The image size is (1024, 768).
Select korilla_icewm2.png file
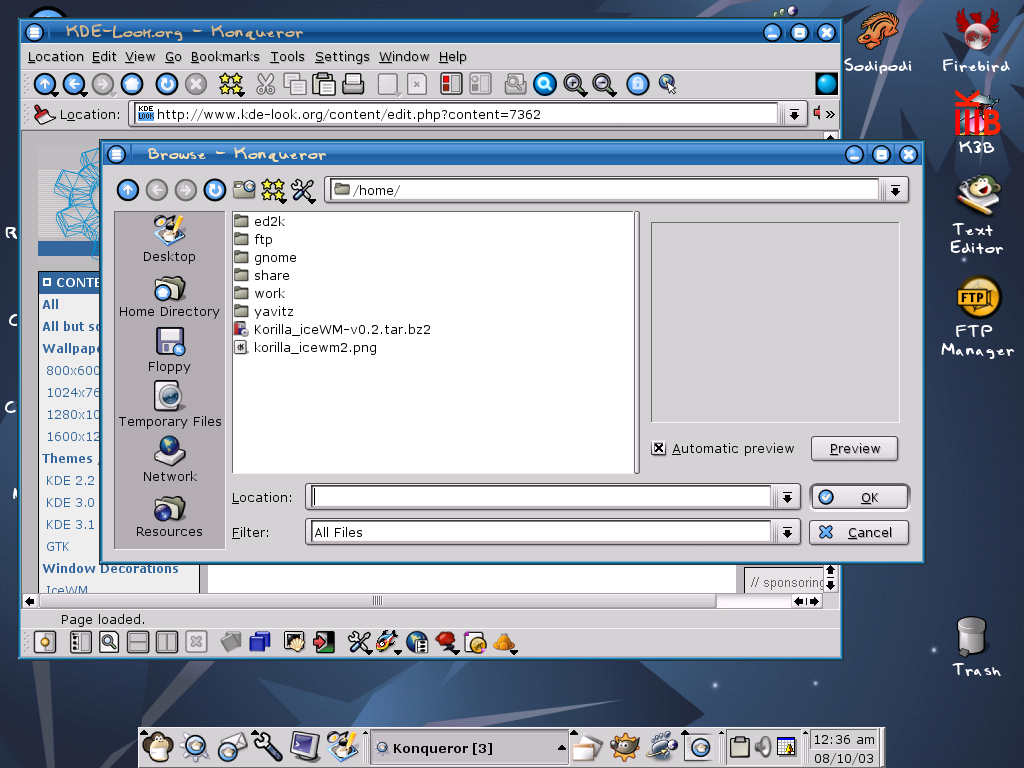(x=306, y=347)
